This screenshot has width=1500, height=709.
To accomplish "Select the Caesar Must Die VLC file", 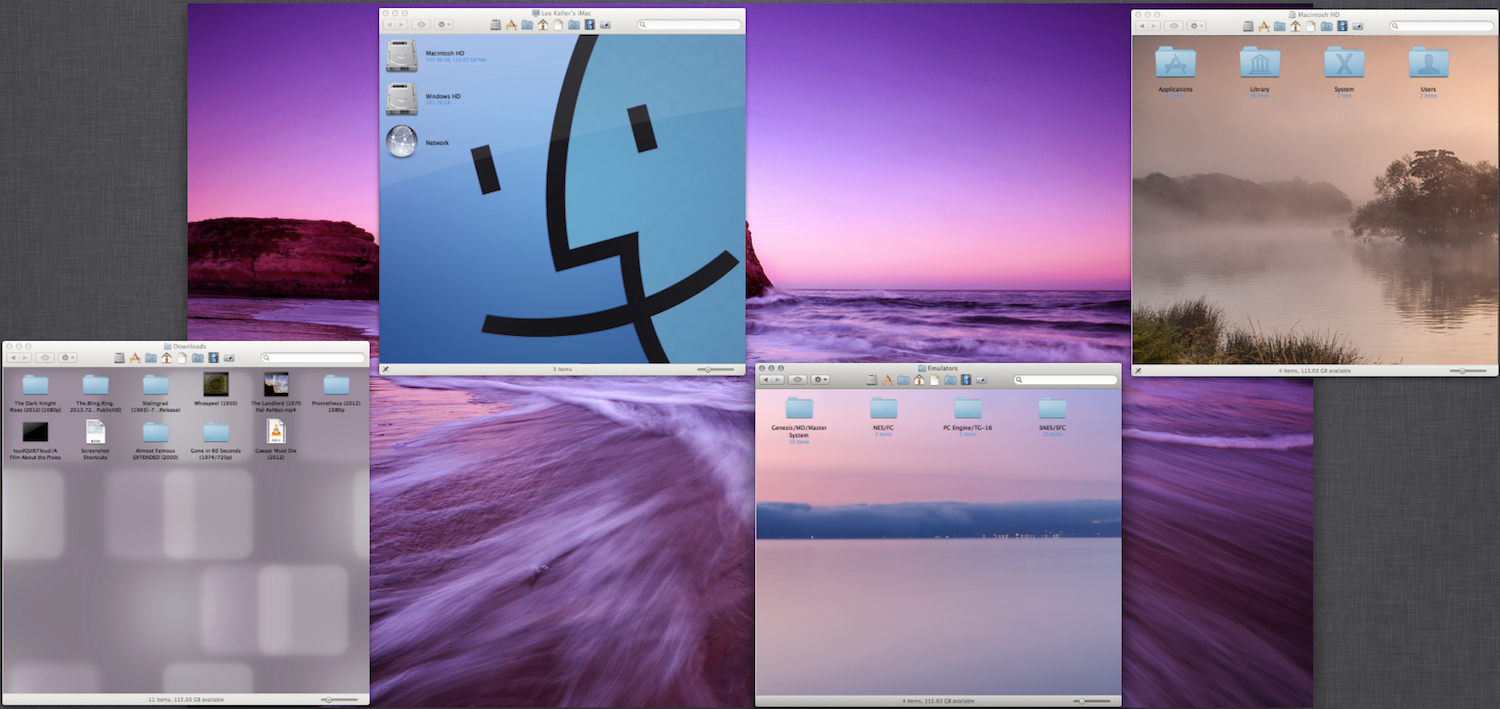I will point(276,432).
